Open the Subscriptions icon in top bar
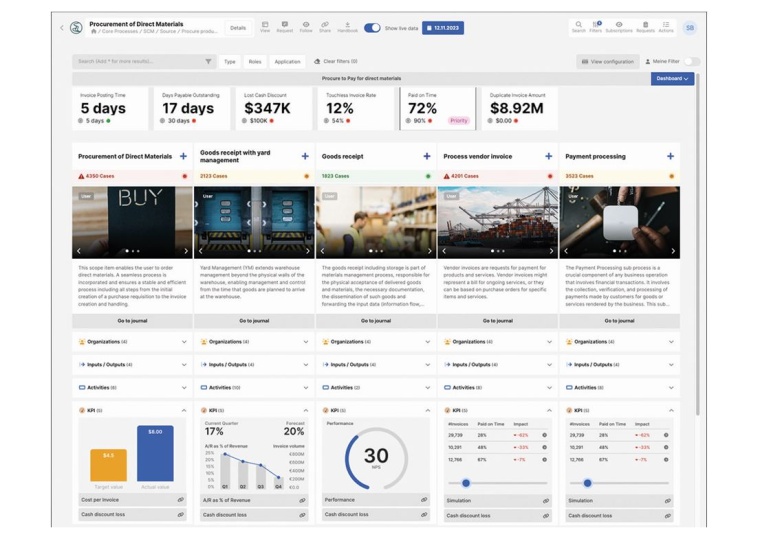760x539 pixels. tap(619, 25)
